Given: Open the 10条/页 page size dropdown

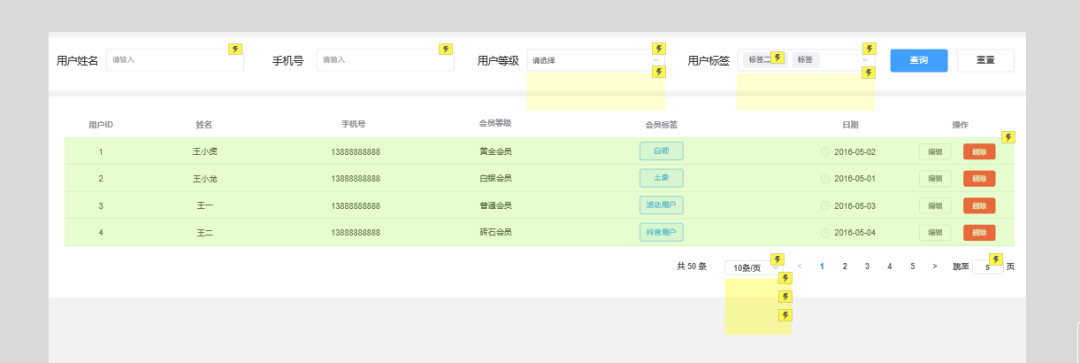Looking at the screenshot, I should (x=754, y=267).
